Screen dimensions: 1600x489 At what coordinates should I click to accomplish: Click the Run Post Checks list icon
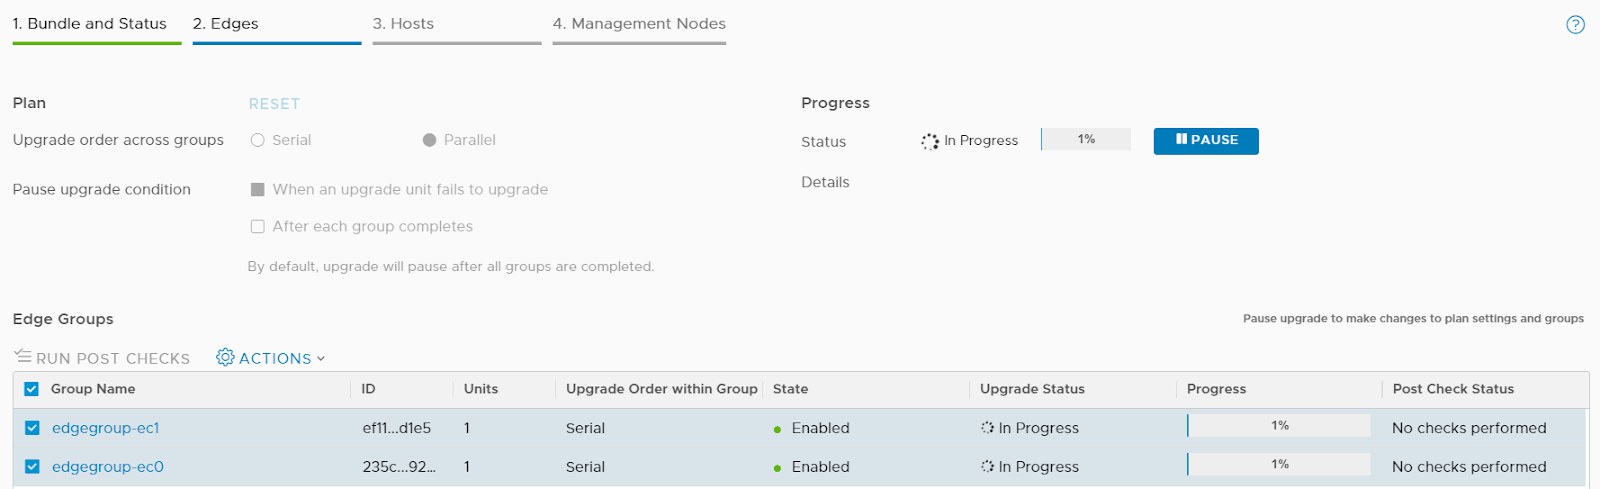pos(23,356)
